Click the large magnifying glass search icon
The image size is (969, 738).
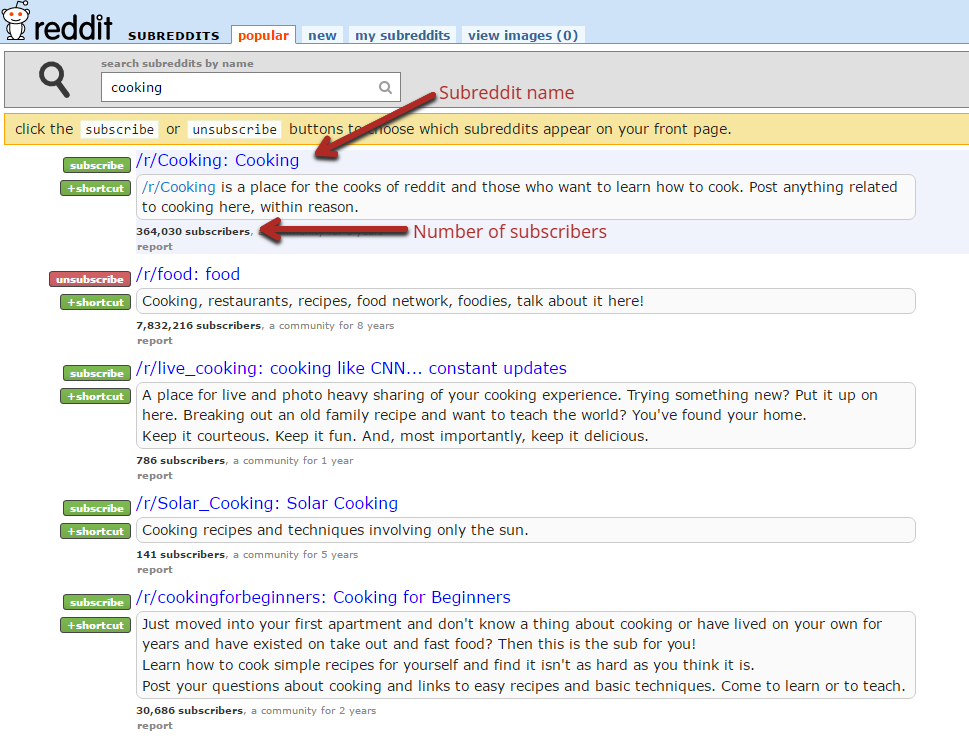[54, 80]
